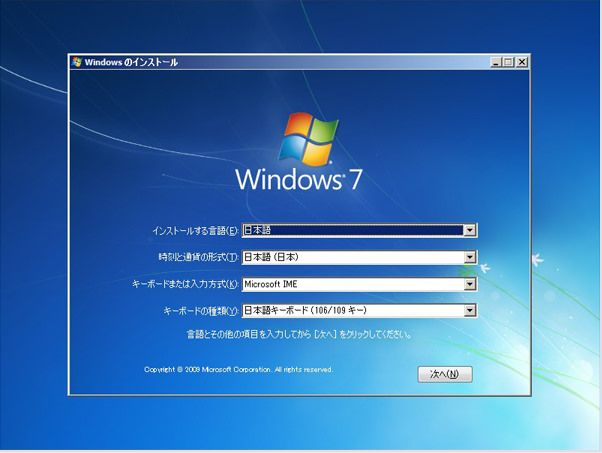Click the キーボードの種類(Y) label
The image size is (602, 453).
201,311
